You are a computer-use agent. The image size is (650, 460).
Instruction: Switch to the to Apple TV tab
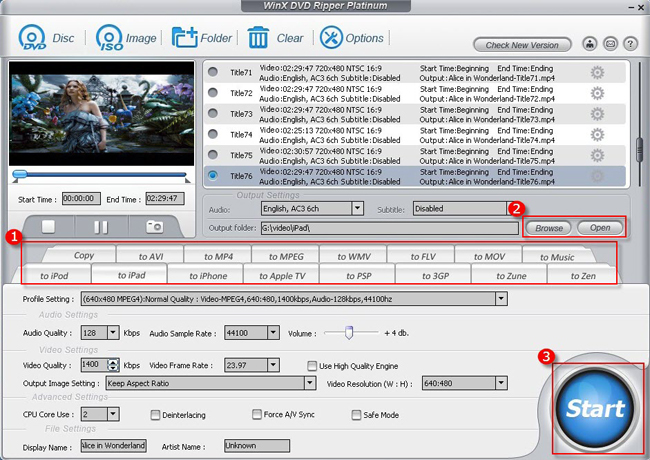(282, 276)
